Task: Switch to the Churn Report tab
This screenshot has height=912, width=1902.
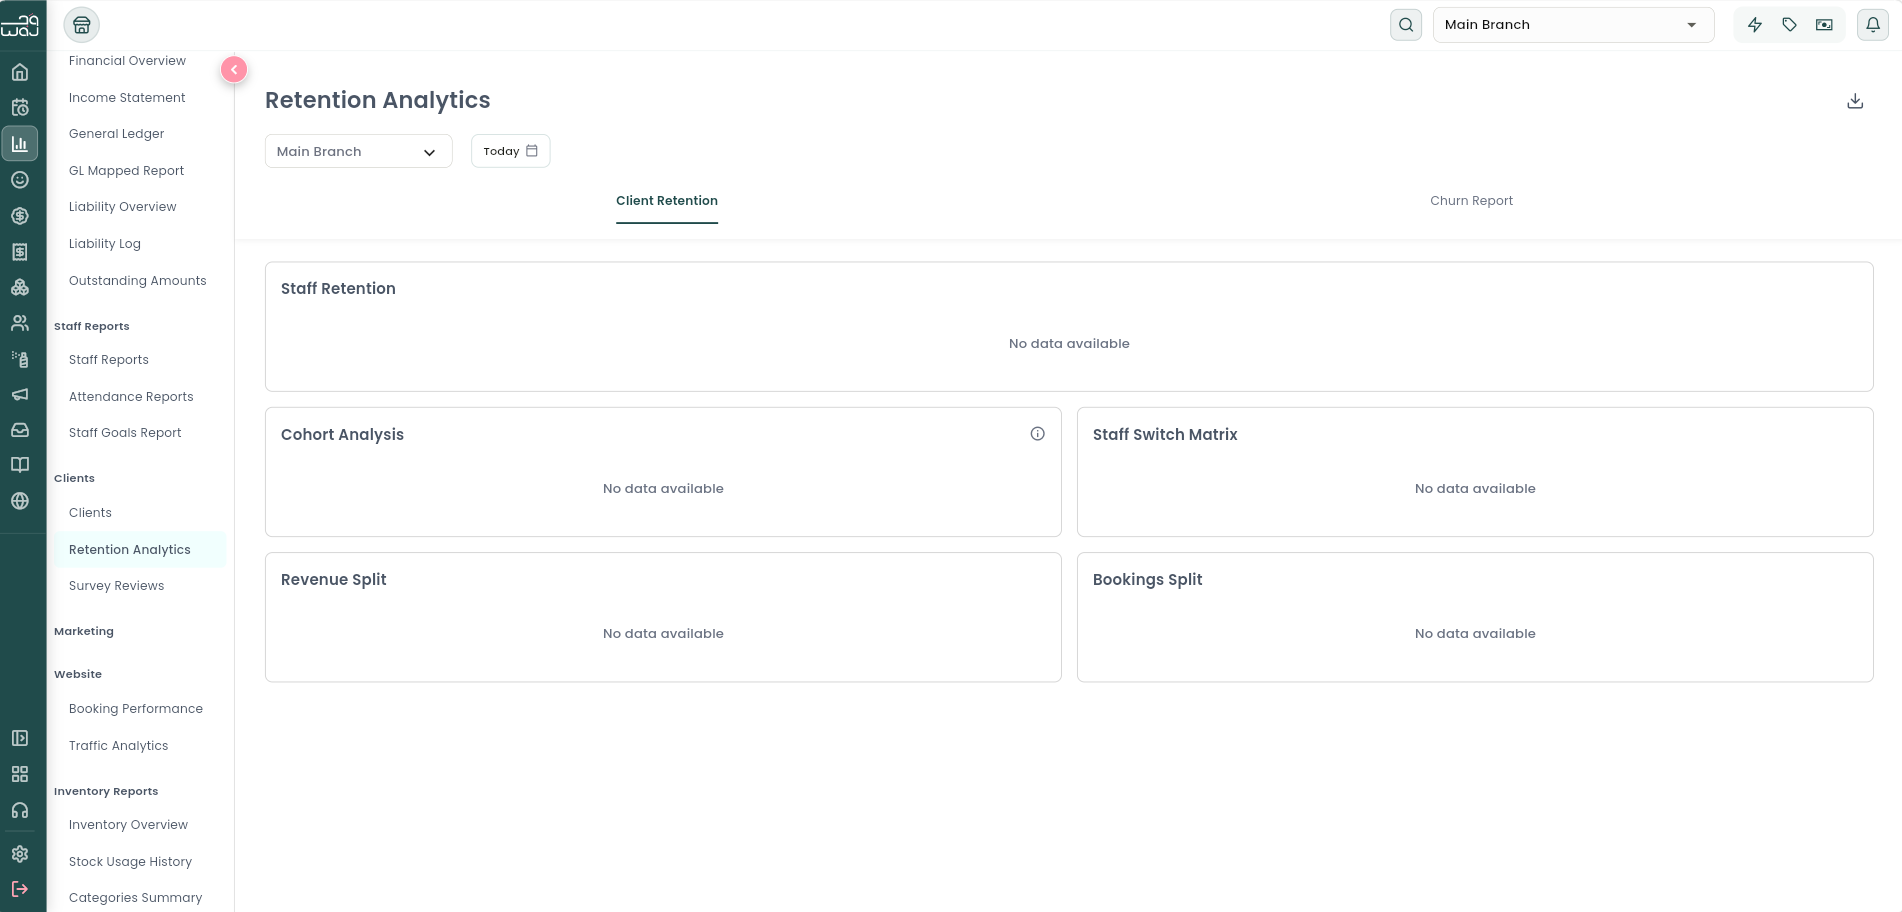Action: coord(1471,201)
